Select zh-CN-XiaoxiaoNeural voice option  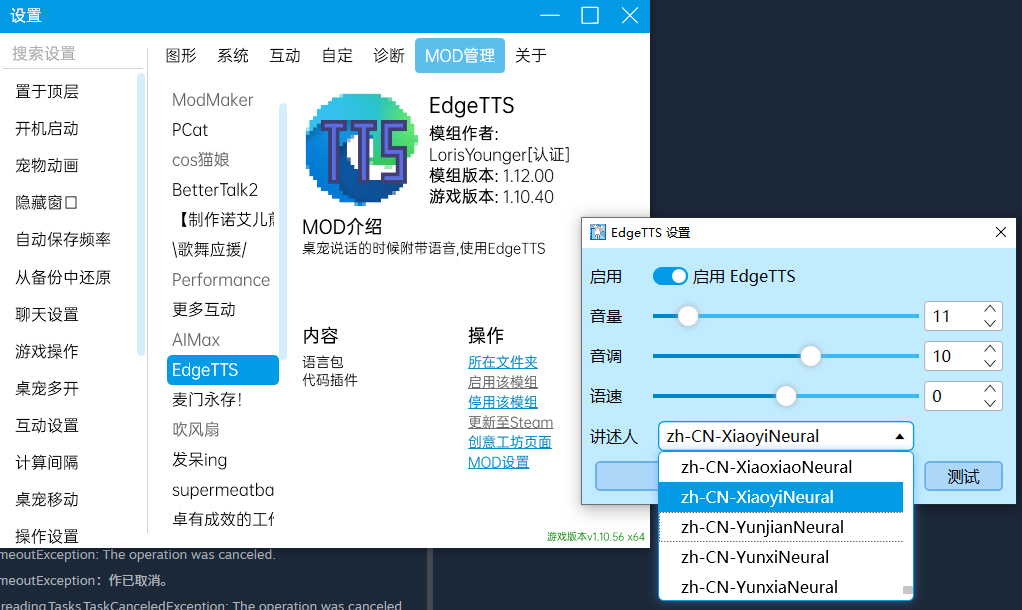[x=781, y=467]
